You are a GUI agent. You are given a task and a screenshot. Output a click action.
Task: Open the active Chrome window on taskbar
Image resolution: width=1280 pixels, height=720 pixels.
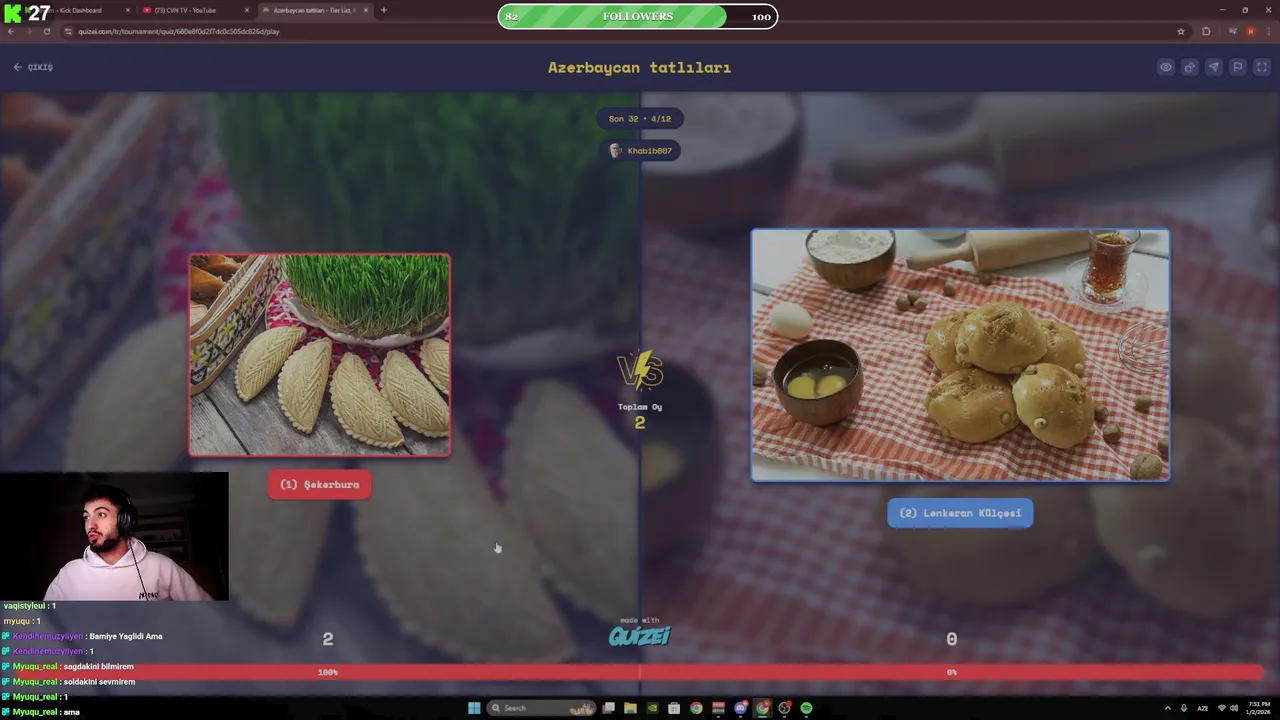point(762,708)
